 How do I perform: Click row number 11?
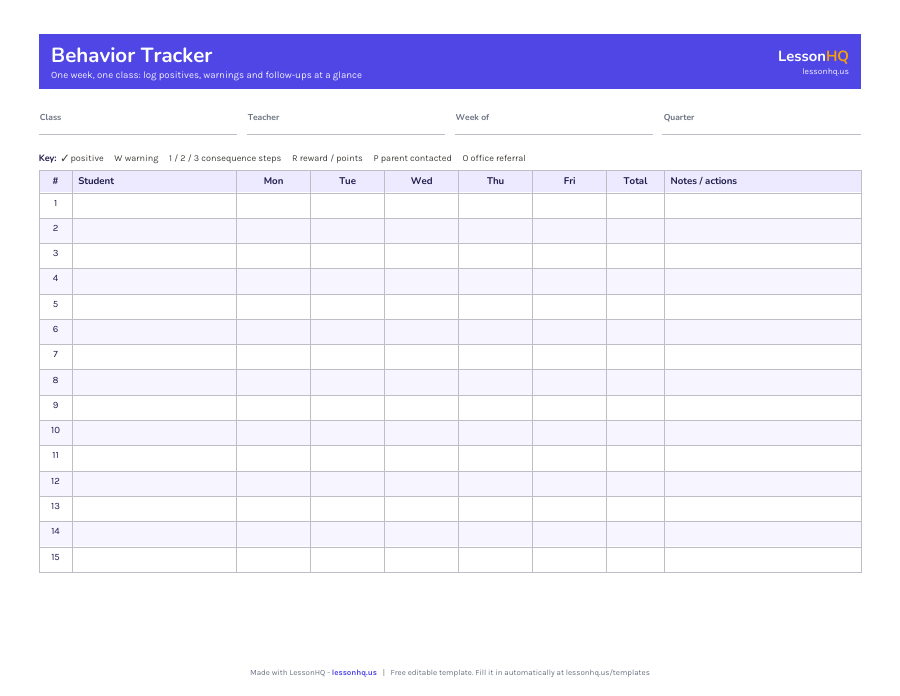(56, 456)
